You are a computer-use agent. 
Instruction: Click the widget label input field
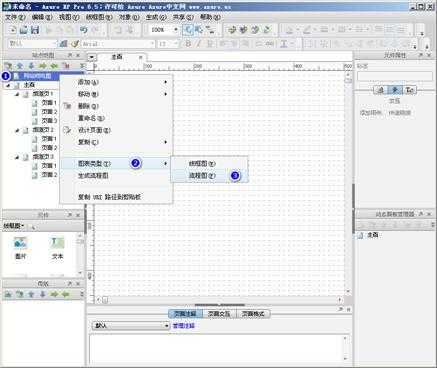[395, 76]
